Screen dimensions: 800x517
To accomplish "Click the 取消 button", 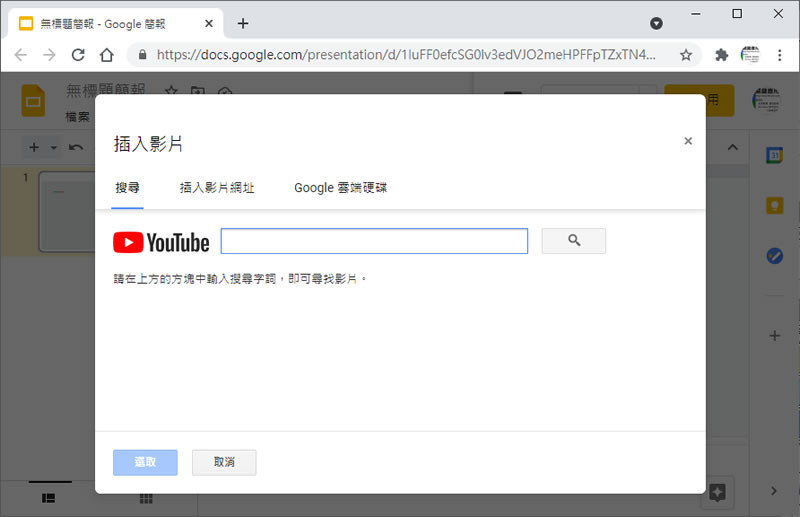I will [224, 462].
